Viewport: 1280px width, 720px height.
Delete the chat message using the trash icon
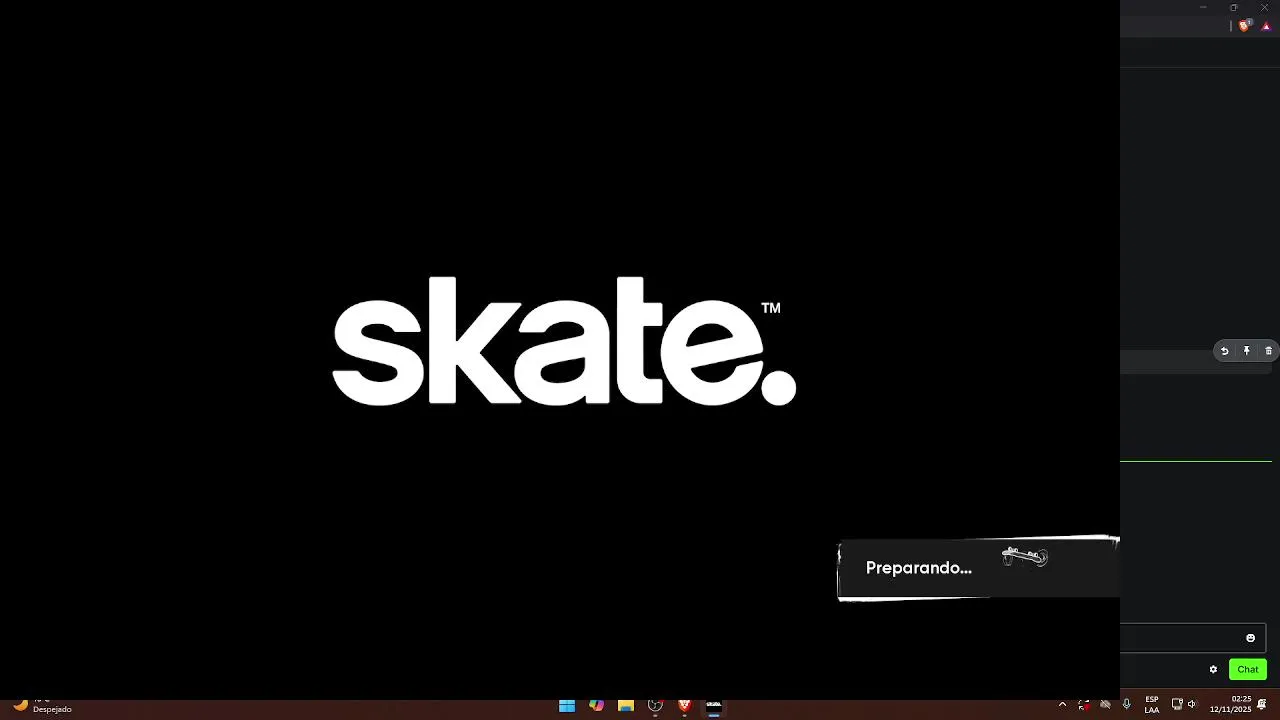pyautogui.click(x=1269, y=351)
